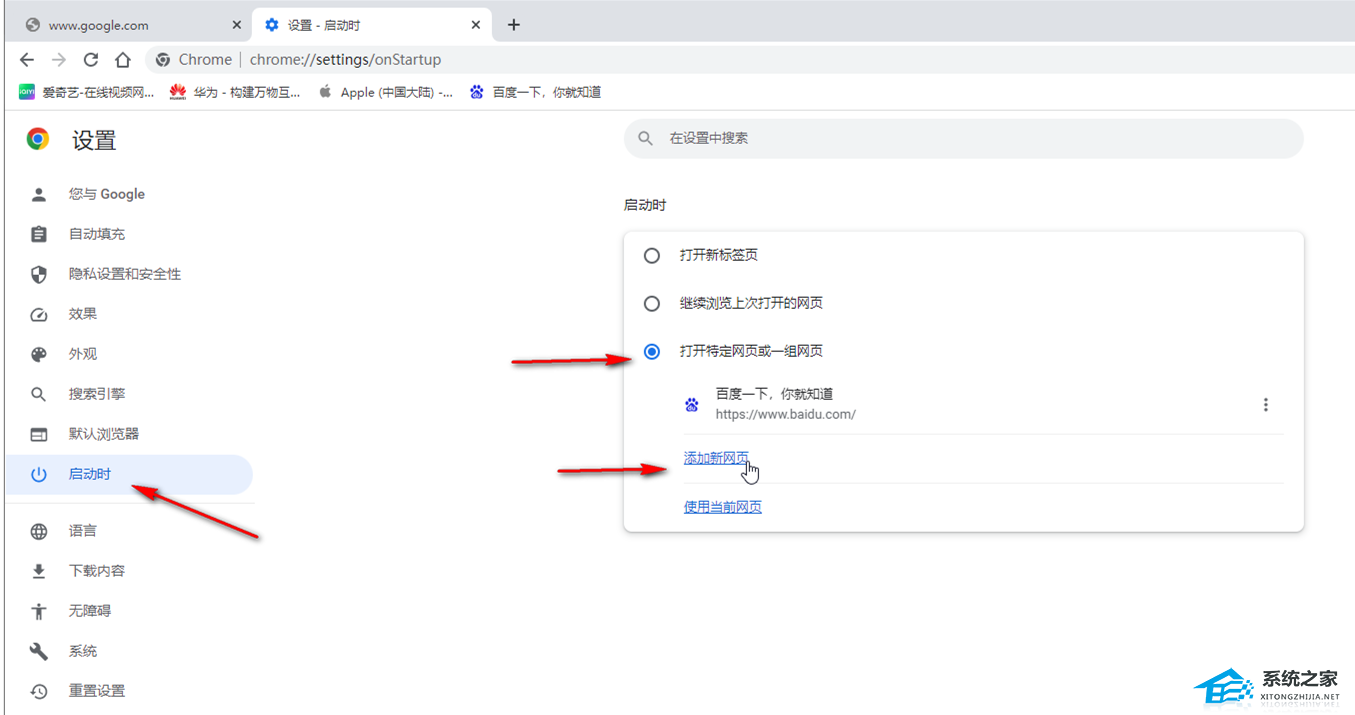
Task: Open 语言 settings section
Action: pos(83,531)
